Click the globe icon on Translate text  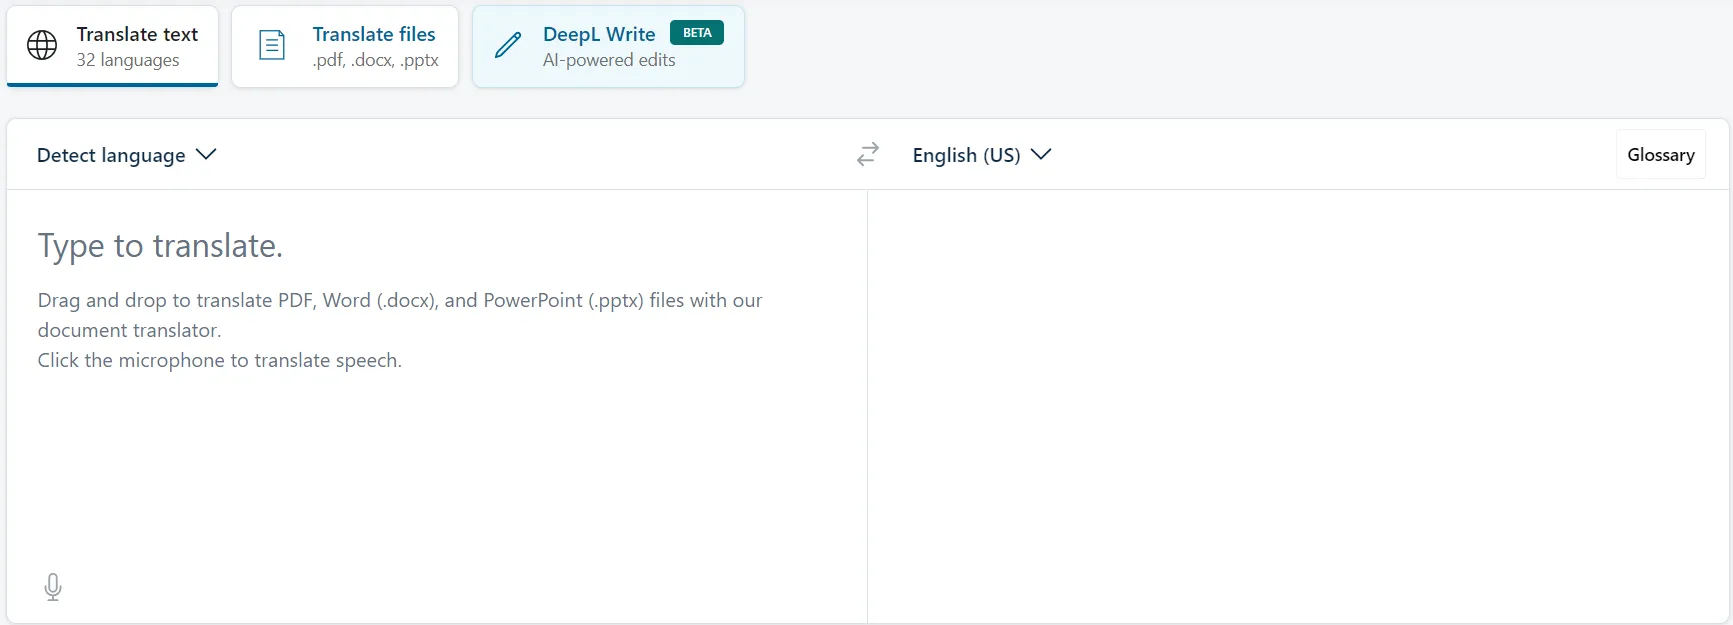pyautogui.click(x=42, y=45)
